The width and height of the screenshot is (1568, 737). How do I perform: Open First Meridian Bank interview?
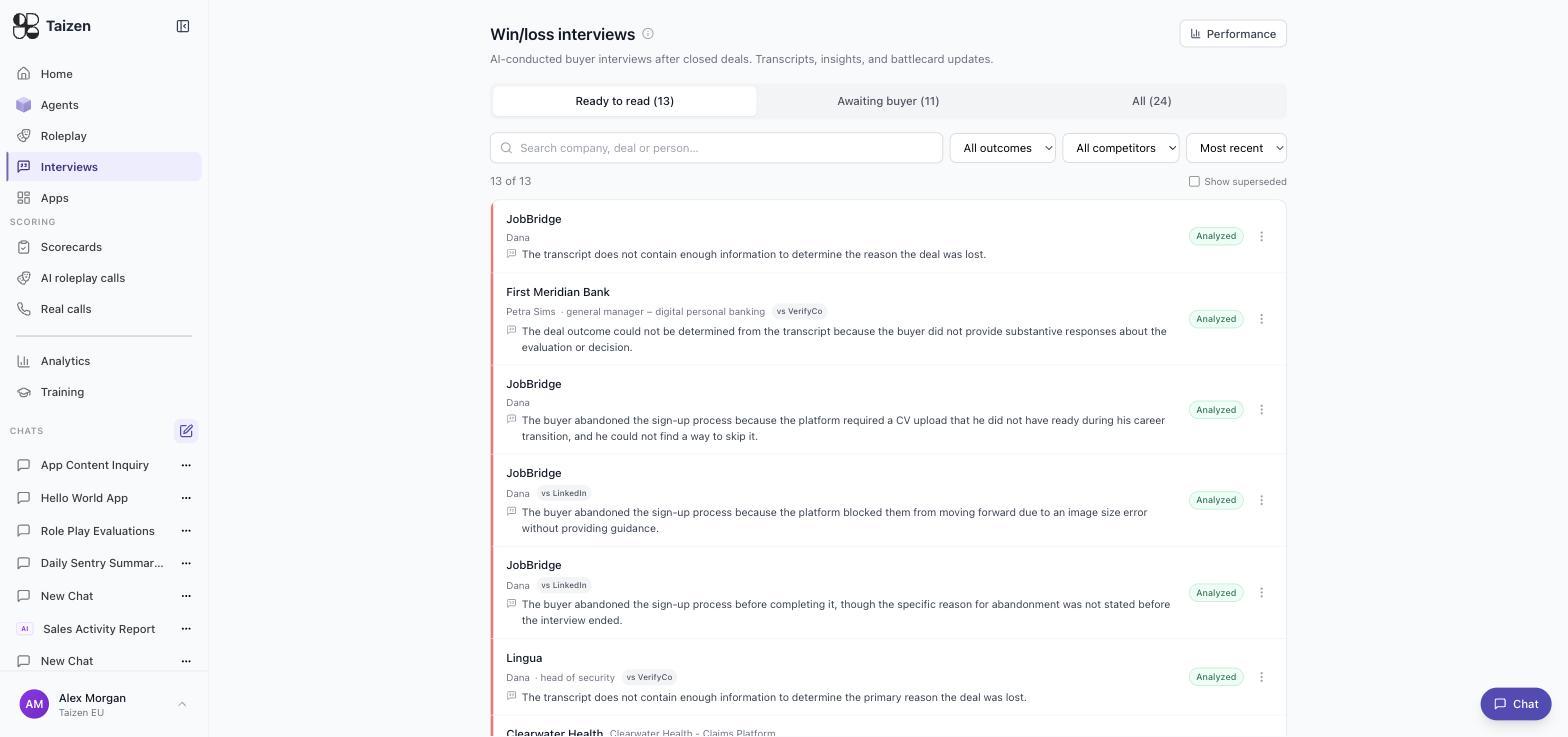coord(888,319)
